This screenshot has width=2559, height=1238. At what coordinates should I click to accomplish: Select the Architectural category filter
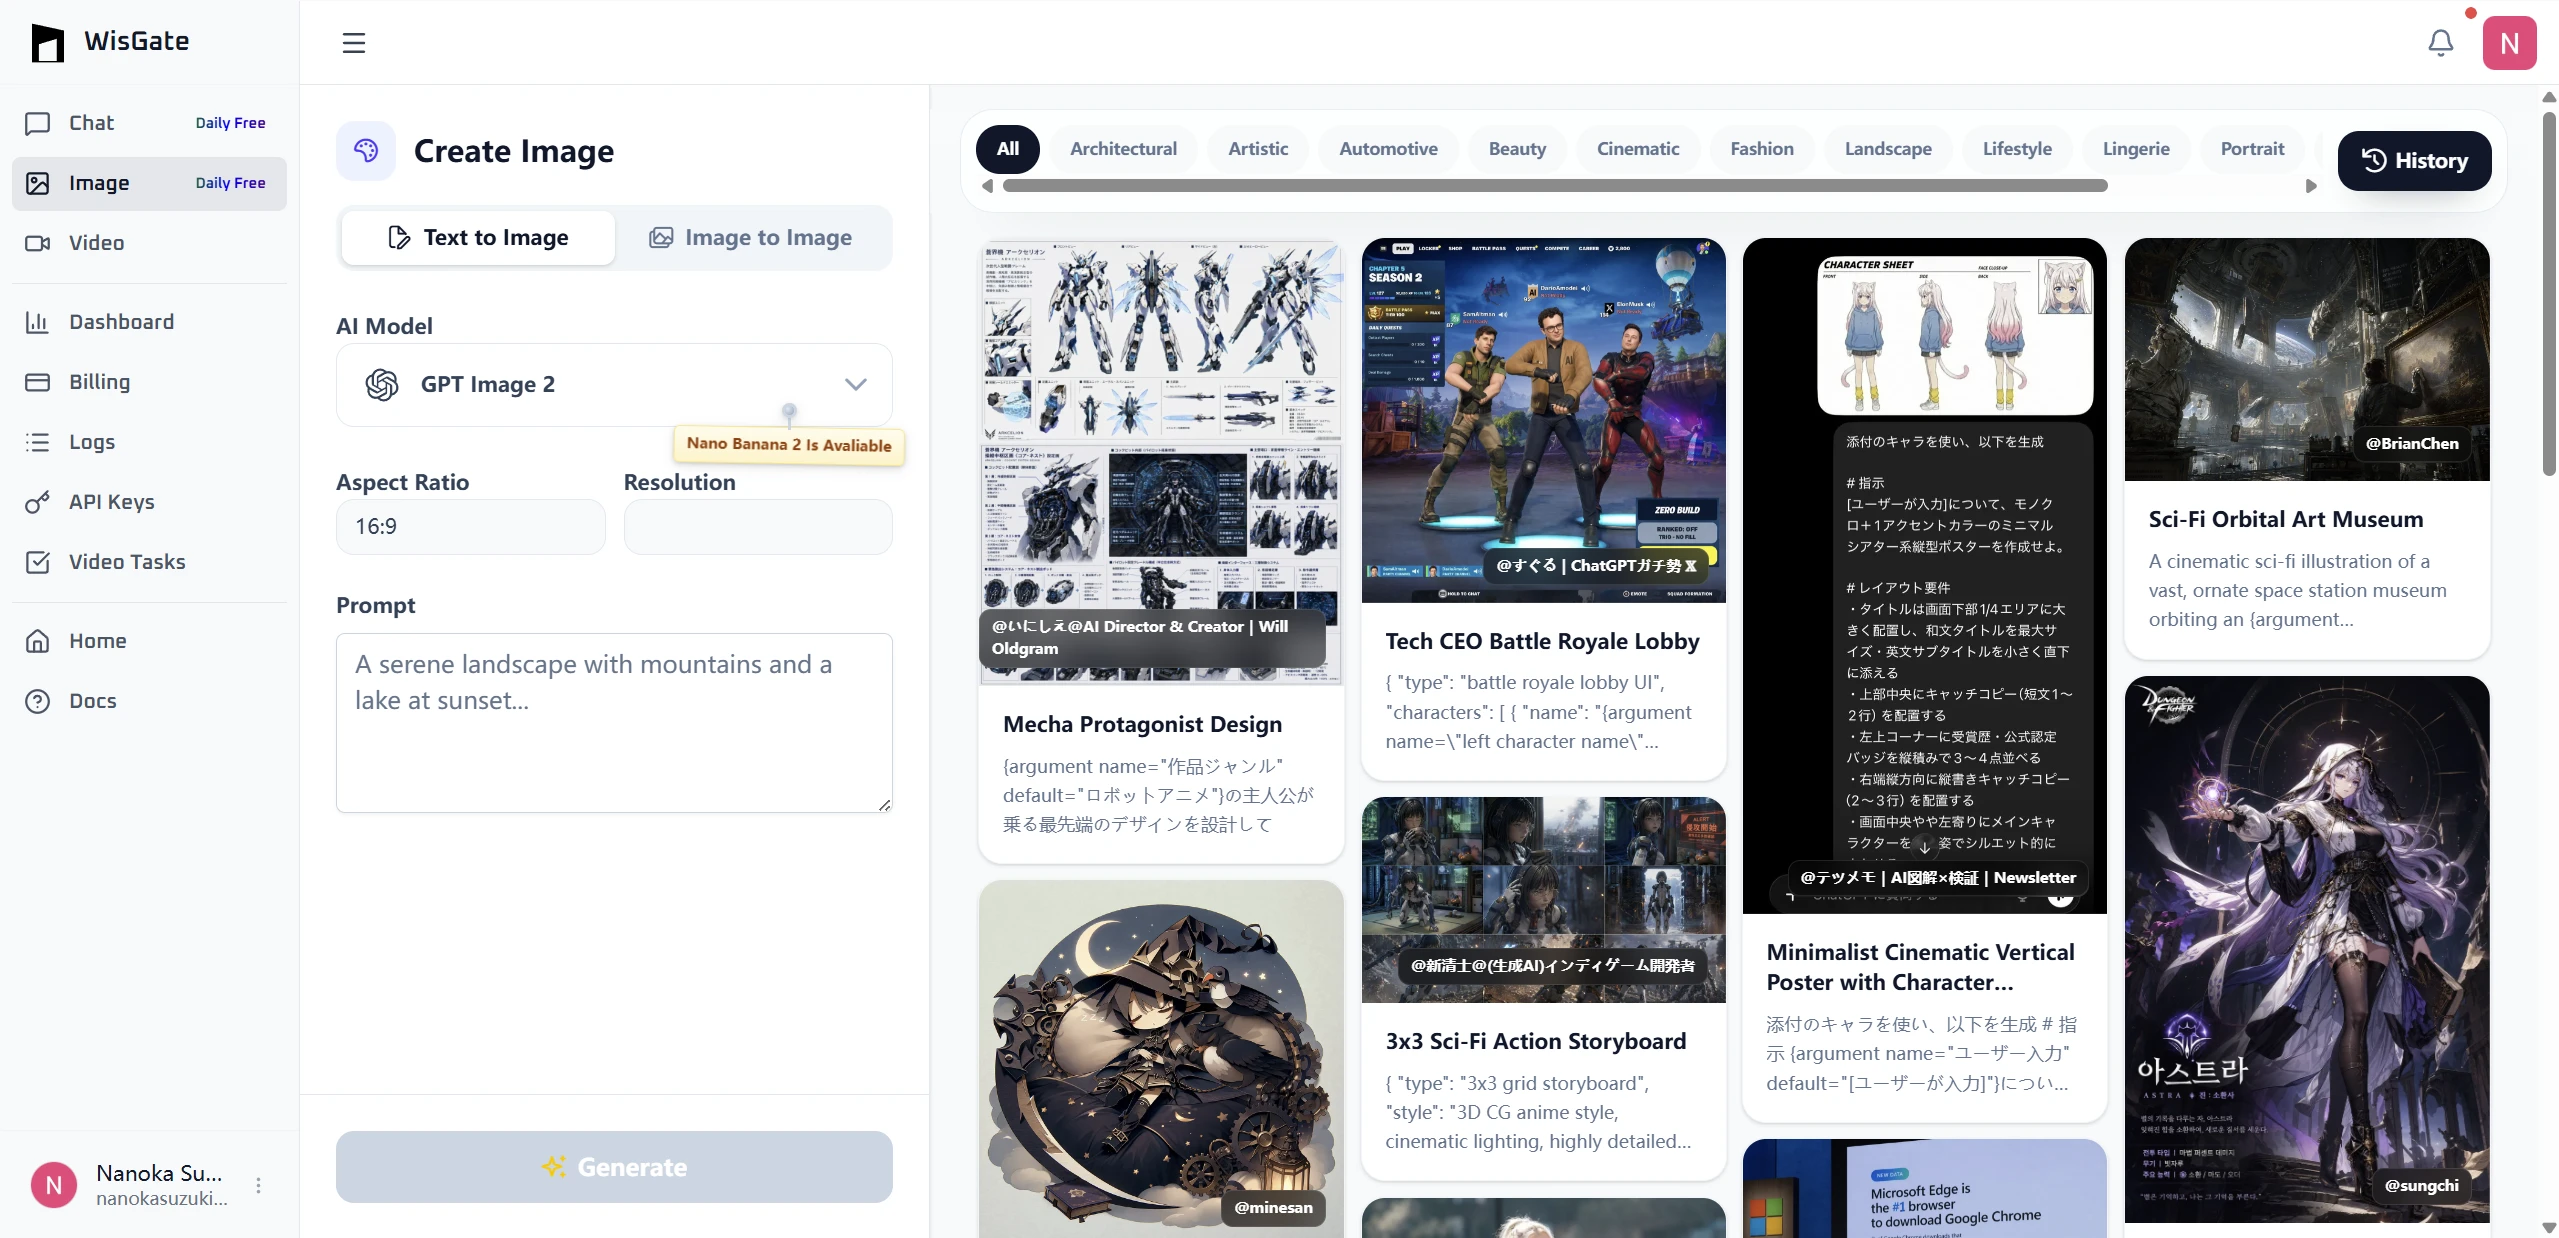[x=1124, y=149]
